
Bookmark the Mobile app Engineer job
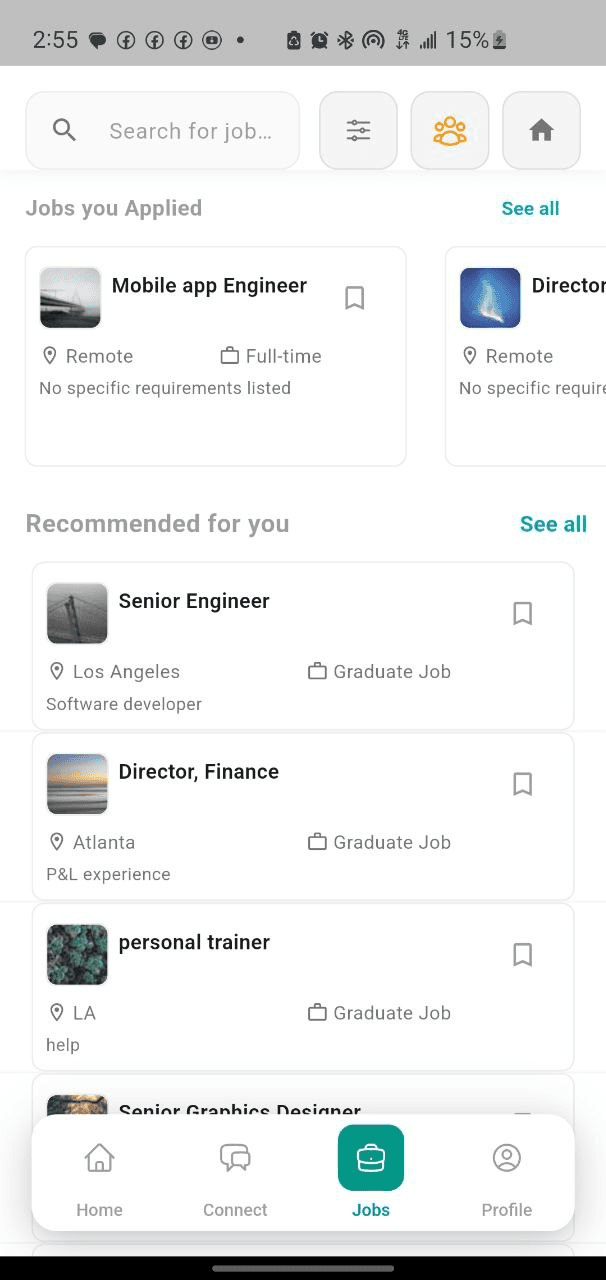point(355,297)
